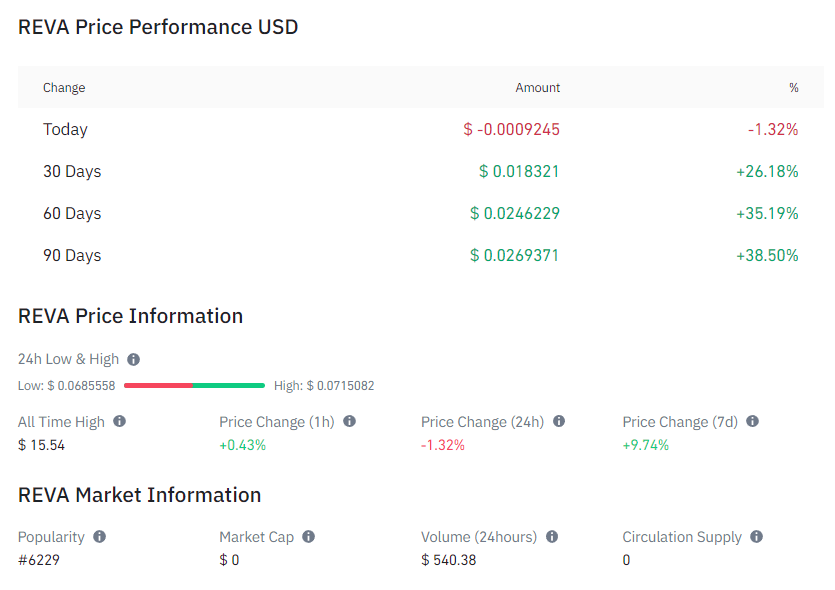Click the REVA Price Information heading
The width and height of the screenshot is (835, 590).
130,316
